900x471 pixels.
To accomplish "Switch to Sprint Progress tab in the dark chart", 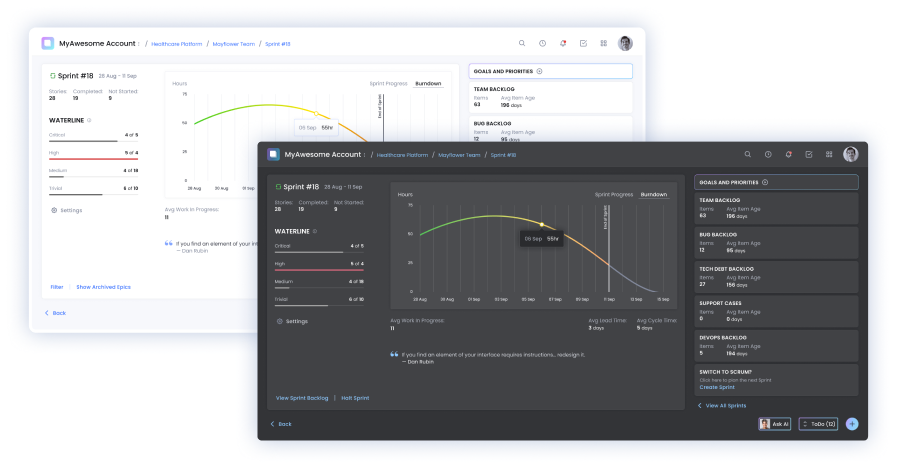I will 614,194.
